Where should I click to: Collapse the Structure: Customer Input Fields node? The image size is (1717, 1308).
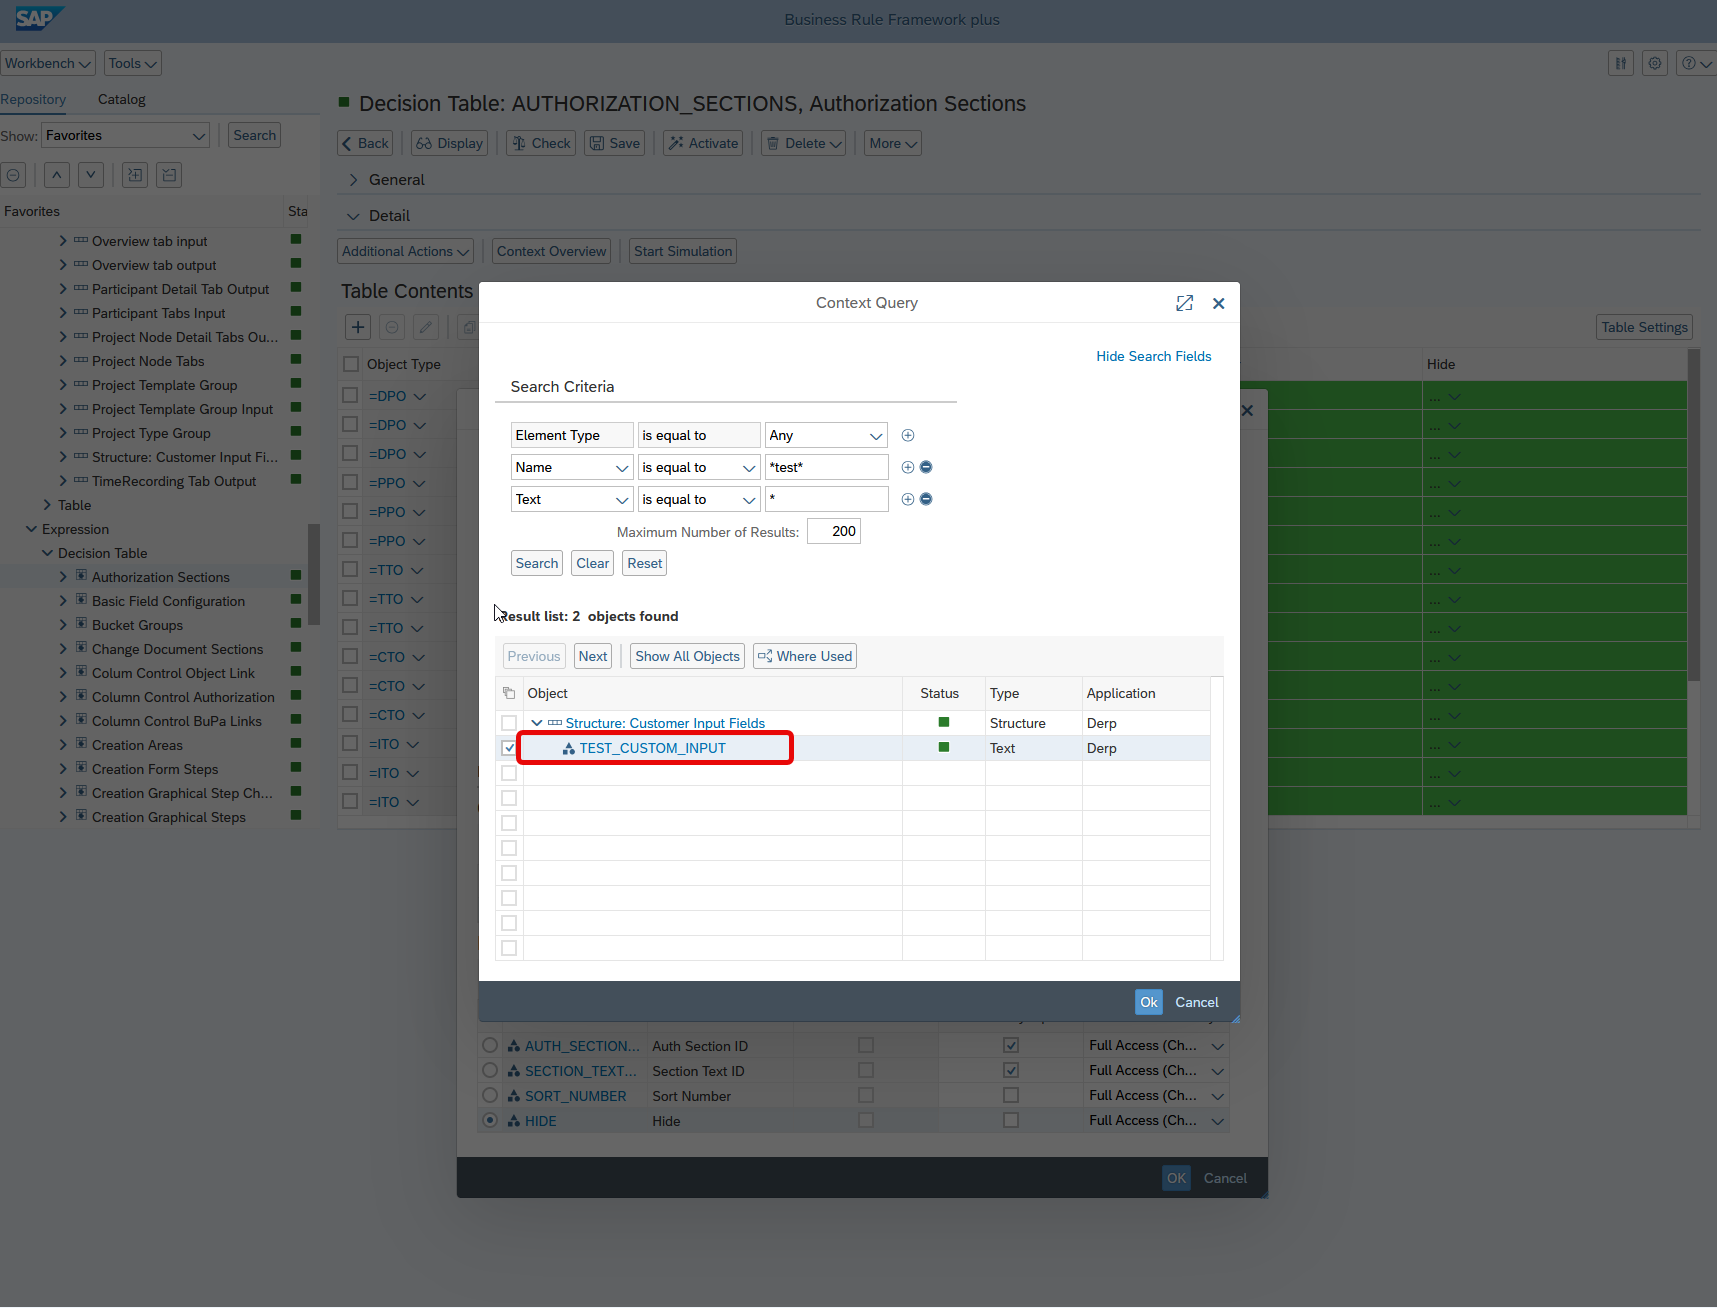tap(537, 723)
